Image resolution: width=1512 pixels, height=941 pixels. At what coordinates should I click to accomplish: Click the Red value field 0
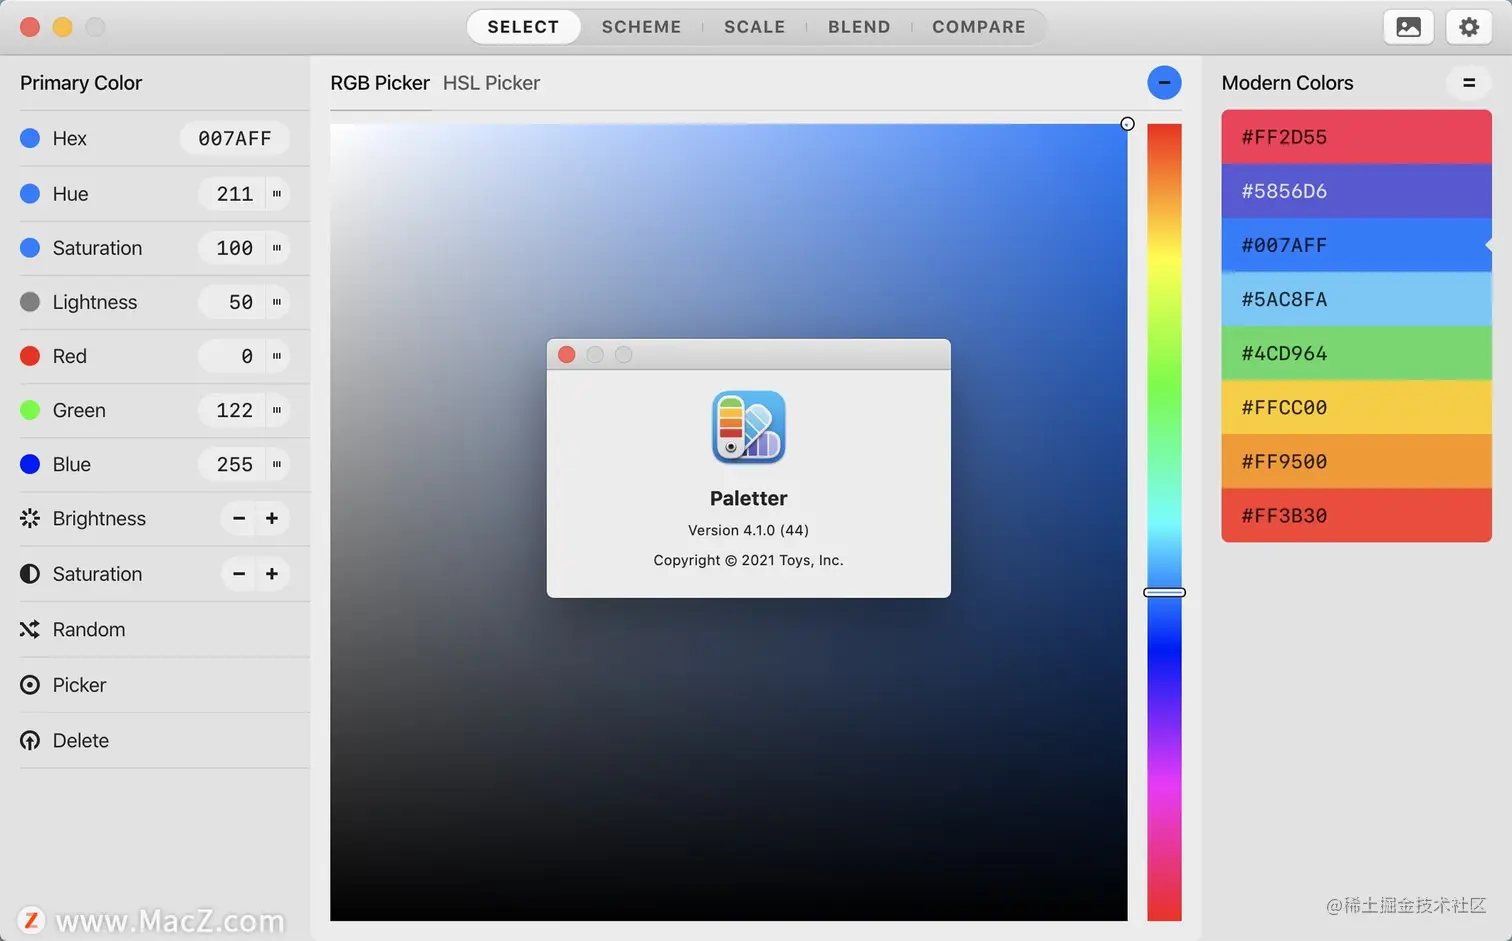[233, 356]
